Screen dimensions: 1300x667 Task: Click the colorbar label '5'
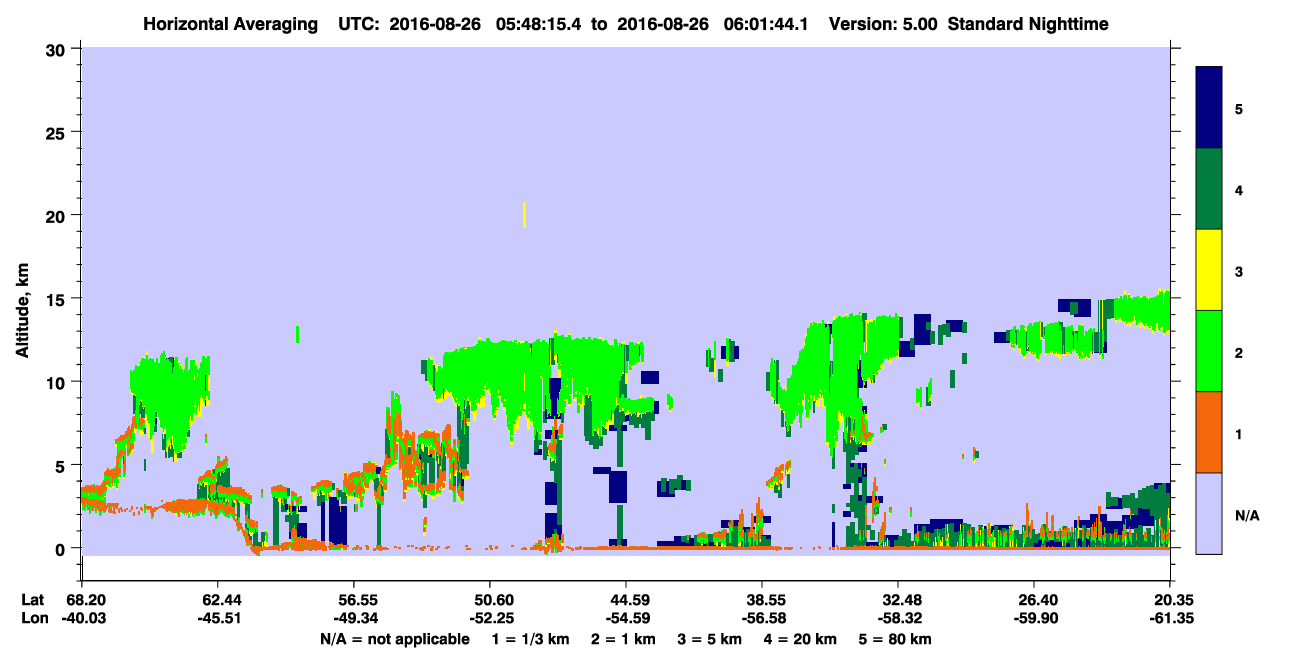point(1239,108)
